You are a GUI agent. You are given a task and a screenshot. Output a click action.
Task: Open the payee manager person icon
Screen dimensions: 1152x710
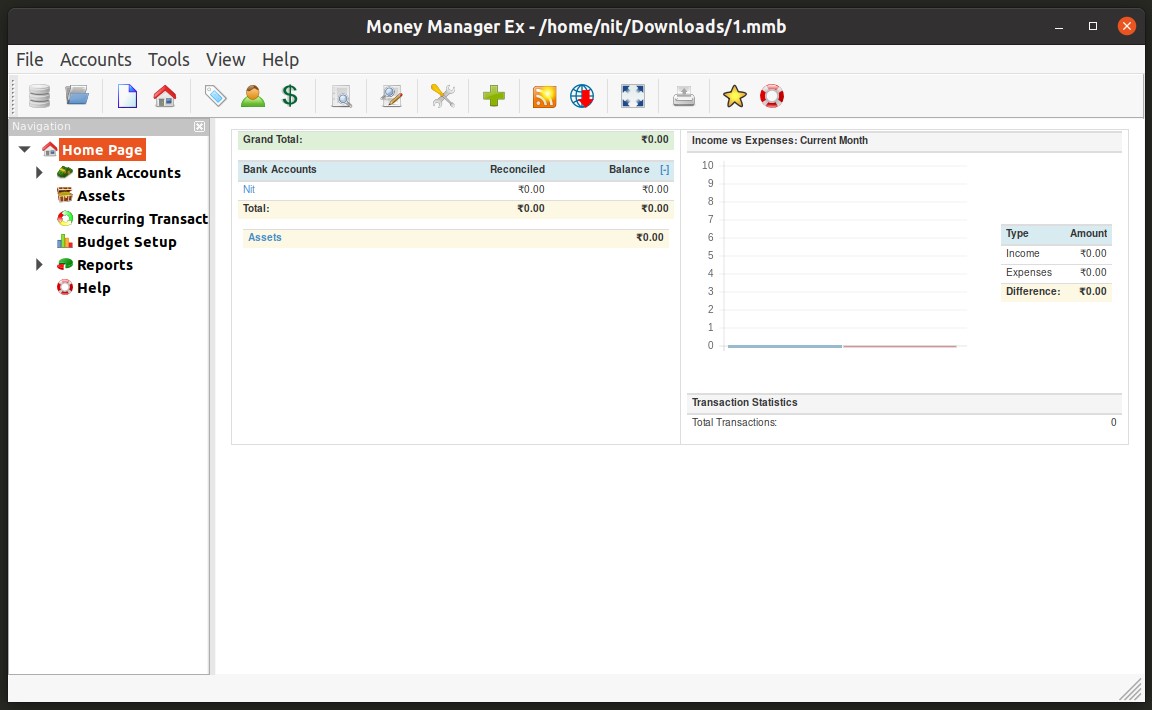tap(252, 96)
